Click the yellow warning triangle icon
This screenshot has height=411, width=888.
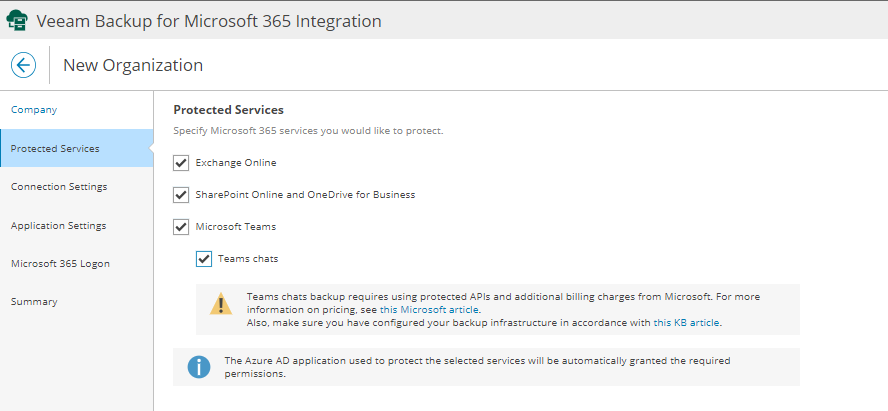tap(220, 304)
